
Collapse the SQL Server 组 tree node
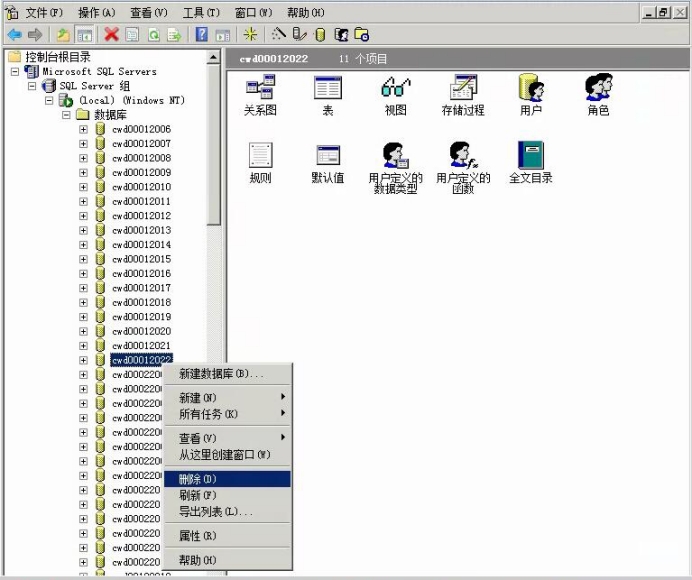(x=32, y=86)
